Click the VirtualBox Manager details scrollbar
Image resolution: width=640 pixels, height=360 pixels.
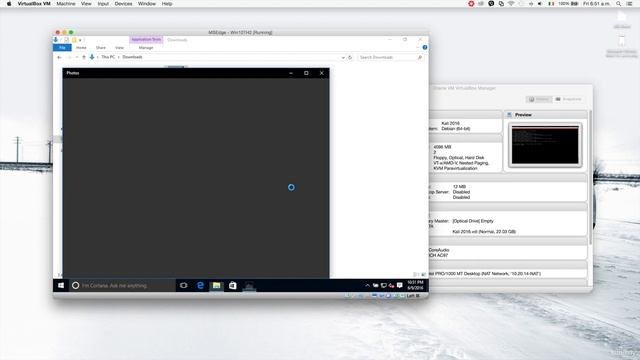(590, 178)
